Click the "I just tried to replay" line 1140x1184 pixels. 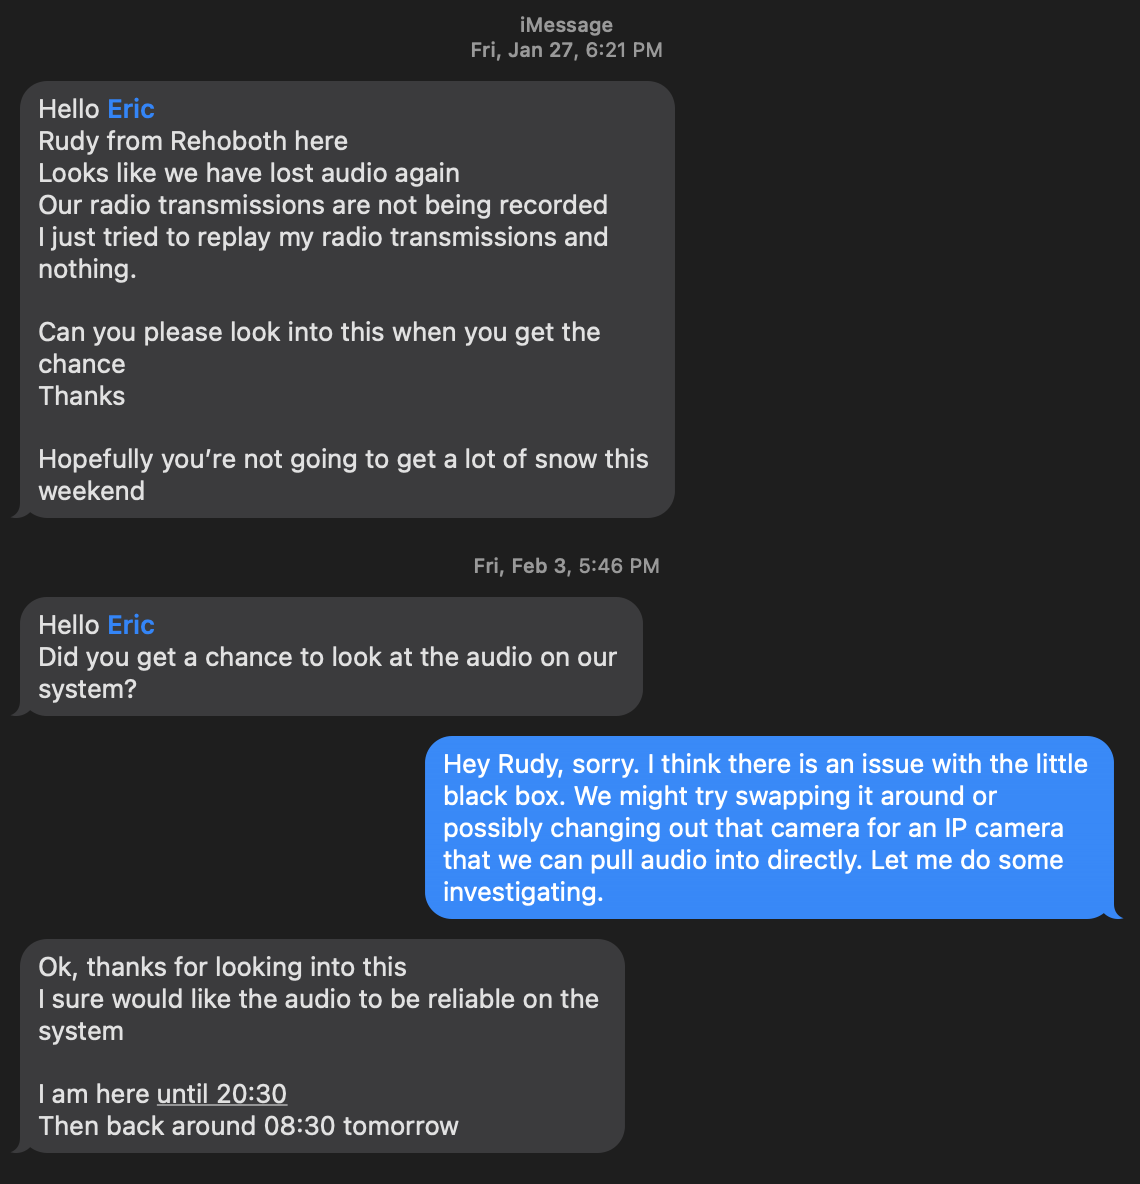(x=323, y=237)
